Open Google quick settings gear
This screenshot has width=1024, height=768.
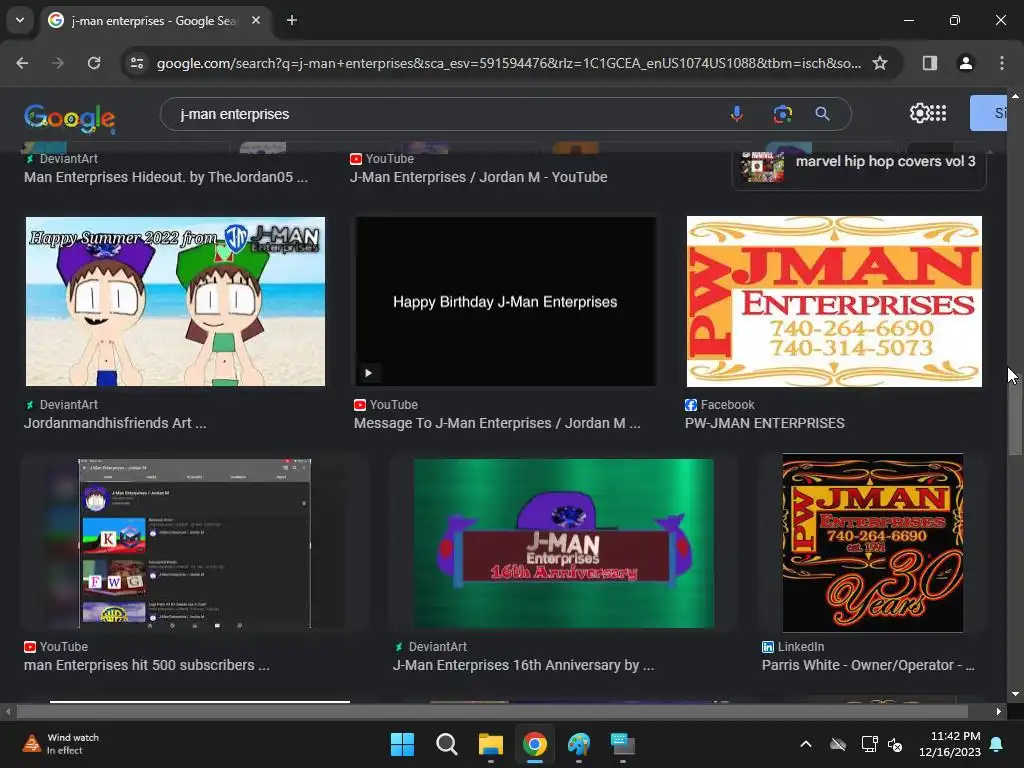pyautogui.click(x=919, y=114)
